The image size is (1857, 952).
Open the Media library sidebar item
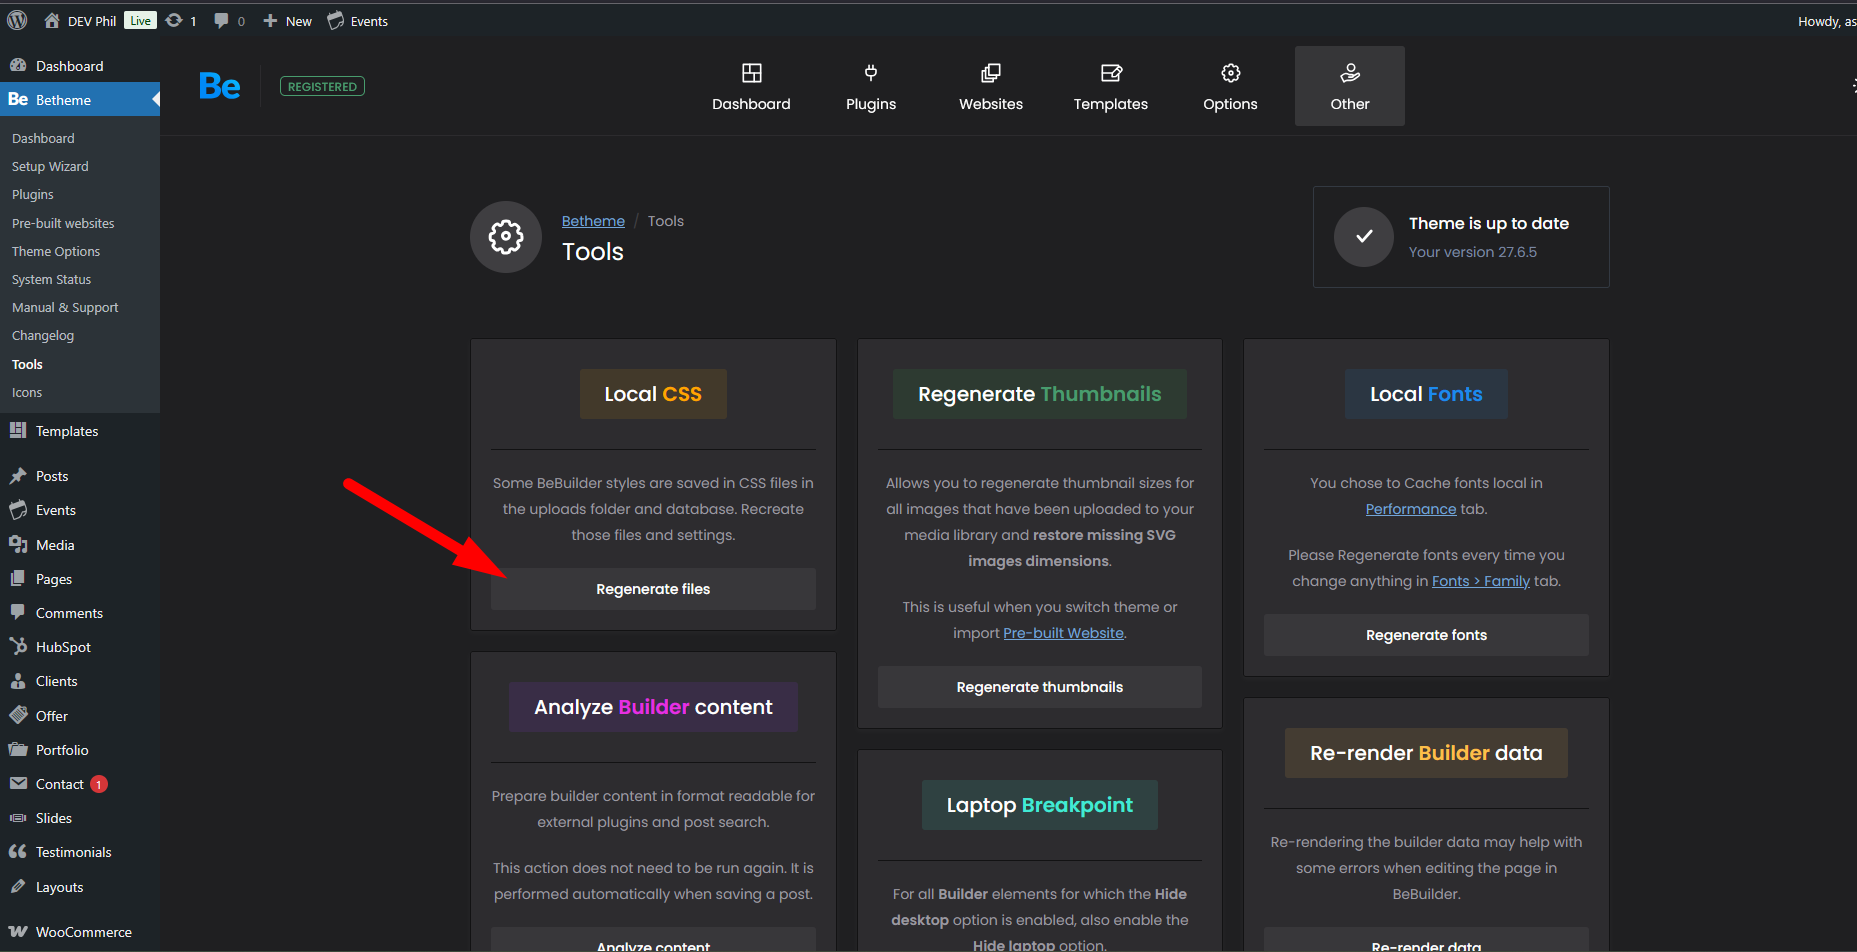[80, 545]
